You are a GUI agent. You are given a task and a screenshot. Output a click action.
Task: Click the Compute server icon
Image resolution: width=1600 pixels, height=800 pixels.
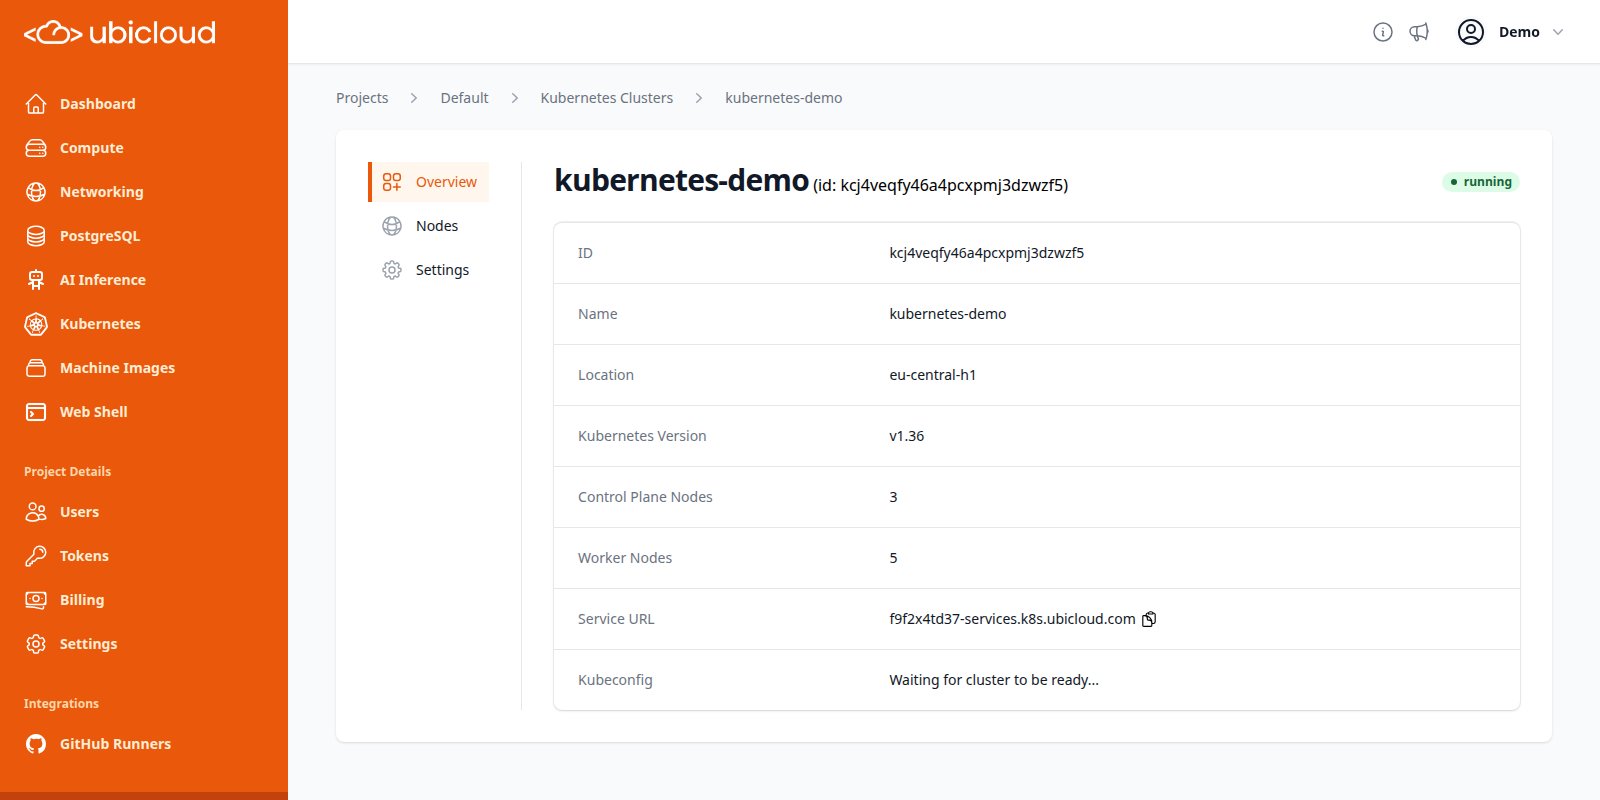pyautogui.click(x=36, y=148)
